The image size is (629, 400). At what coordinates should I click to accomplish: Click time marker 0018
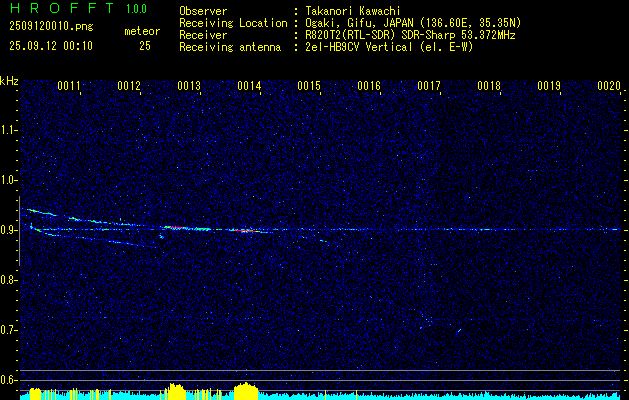(489, 86)
